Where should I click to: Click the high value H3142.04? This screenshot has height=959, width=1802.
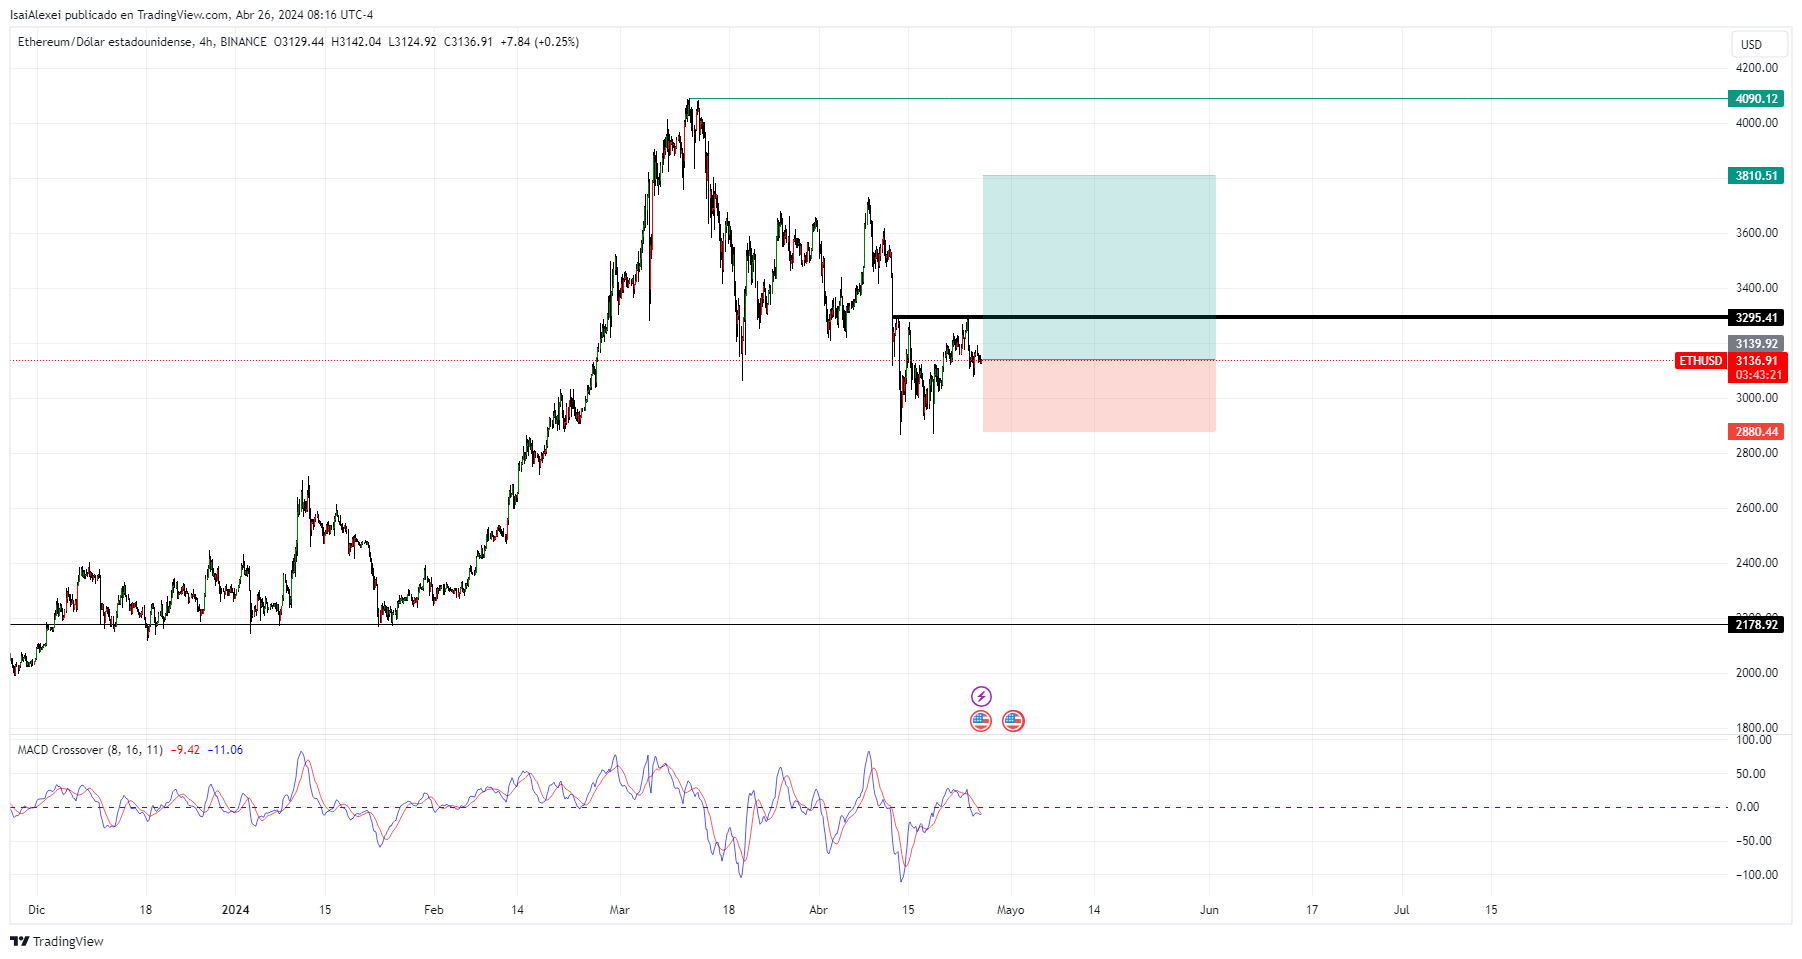coord(356,42)
